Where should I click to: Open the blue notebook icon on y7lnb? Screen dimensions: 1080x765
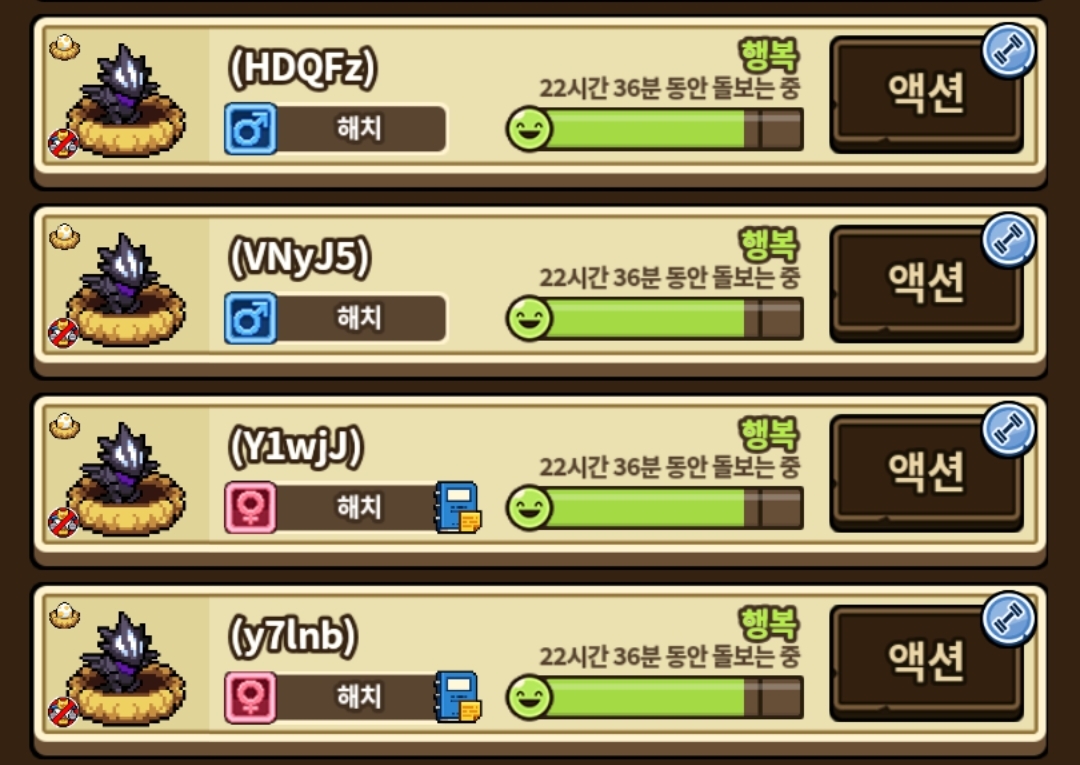pos(457,697)
